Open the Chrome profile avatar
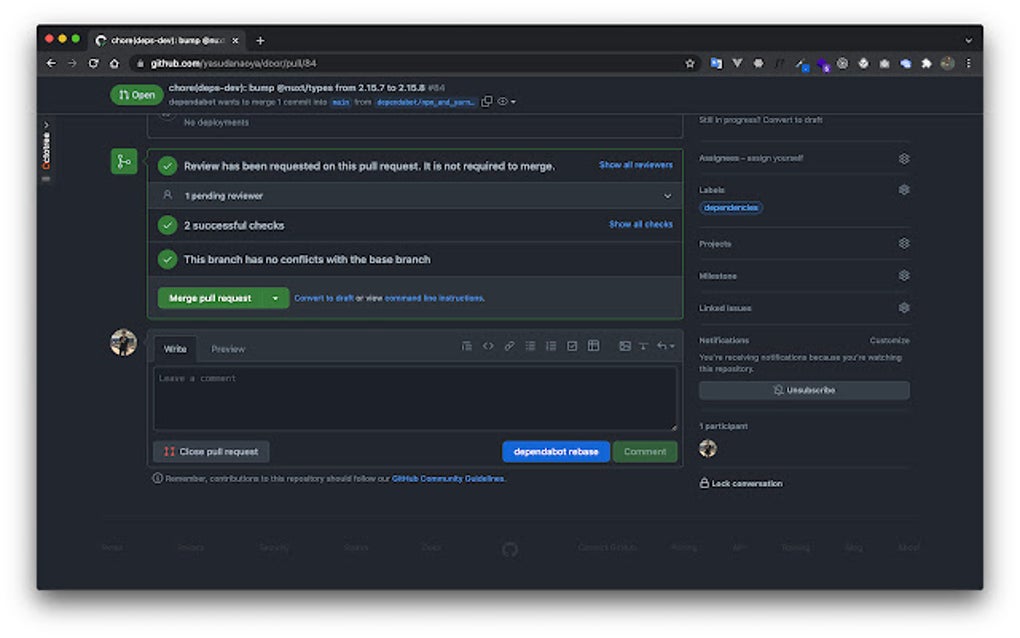 point(948,63)
